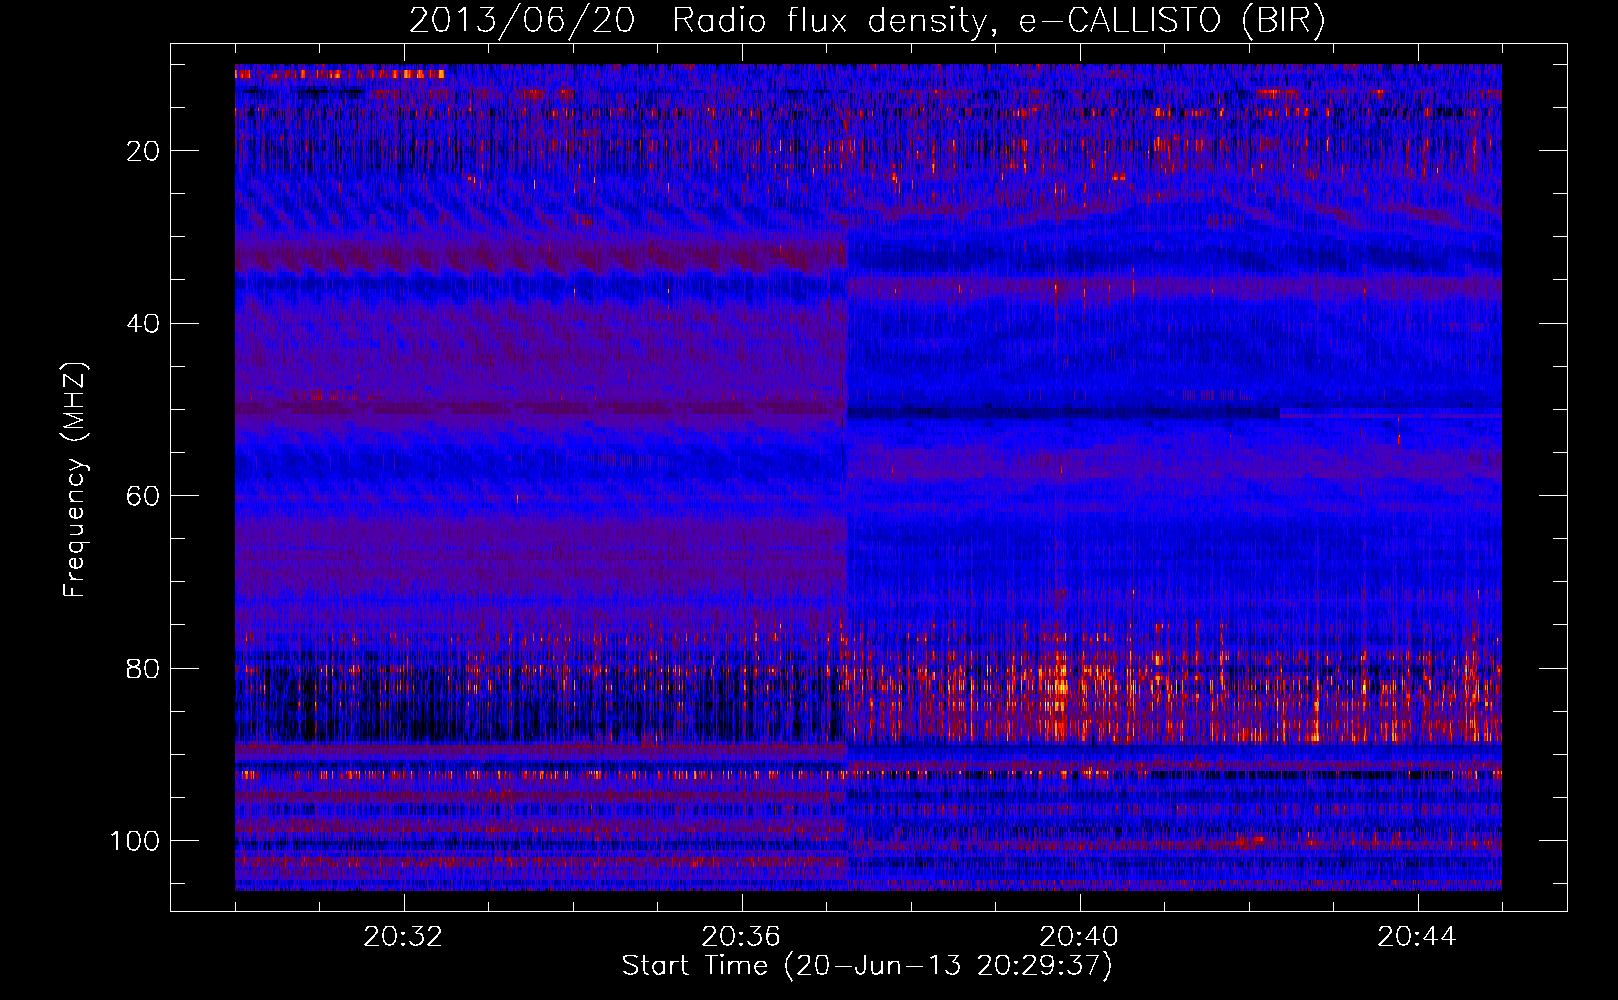Click the Start Time axis label
The height and width of the screenshot is (1000, 1618).
click(x=867, y=966)
